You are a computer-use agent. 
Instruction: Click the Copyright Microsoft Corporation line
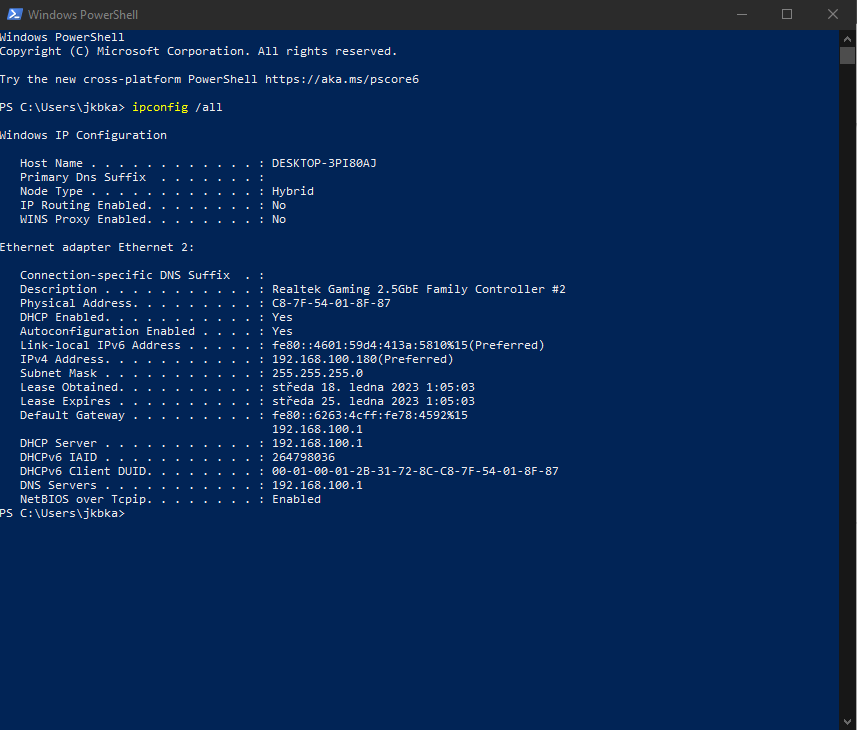(x=198, y=51)
